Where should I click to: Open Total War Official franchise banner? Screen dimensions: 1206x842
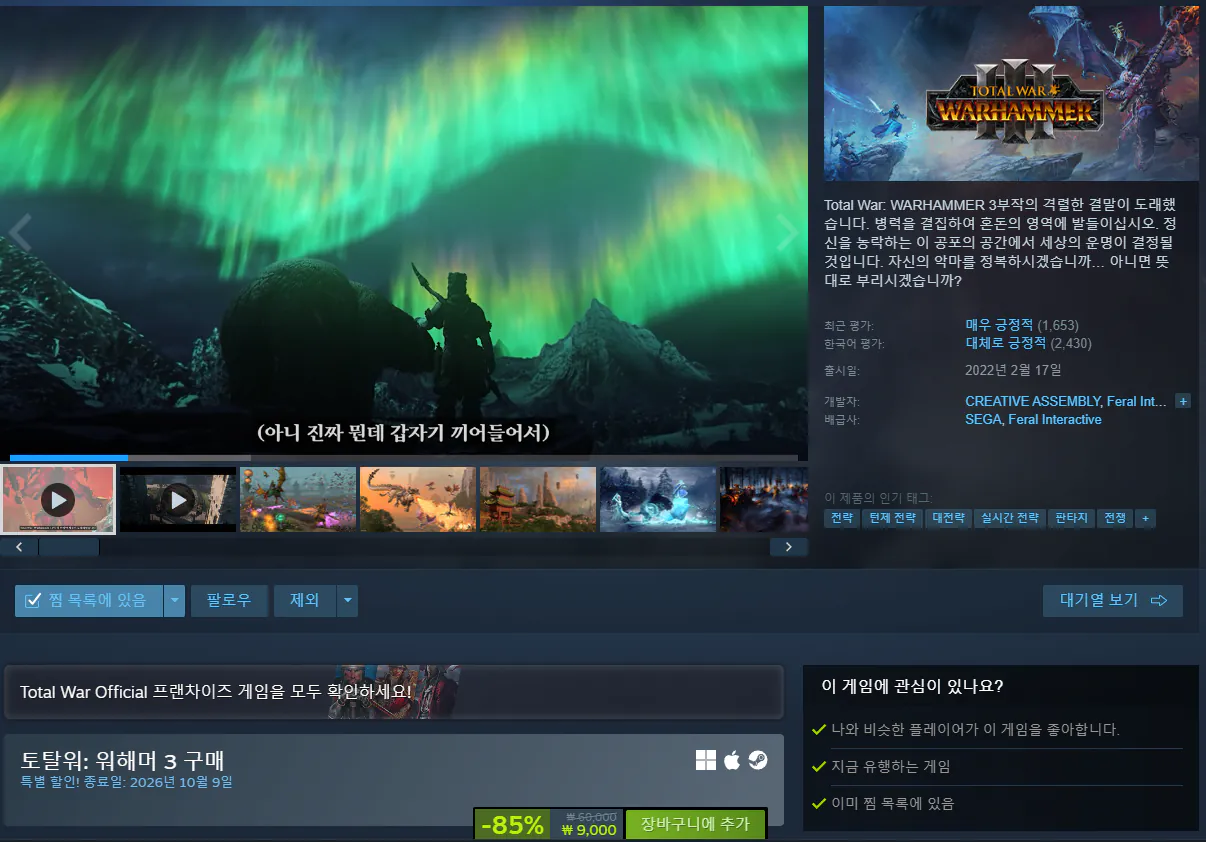(x=394, y=692)
